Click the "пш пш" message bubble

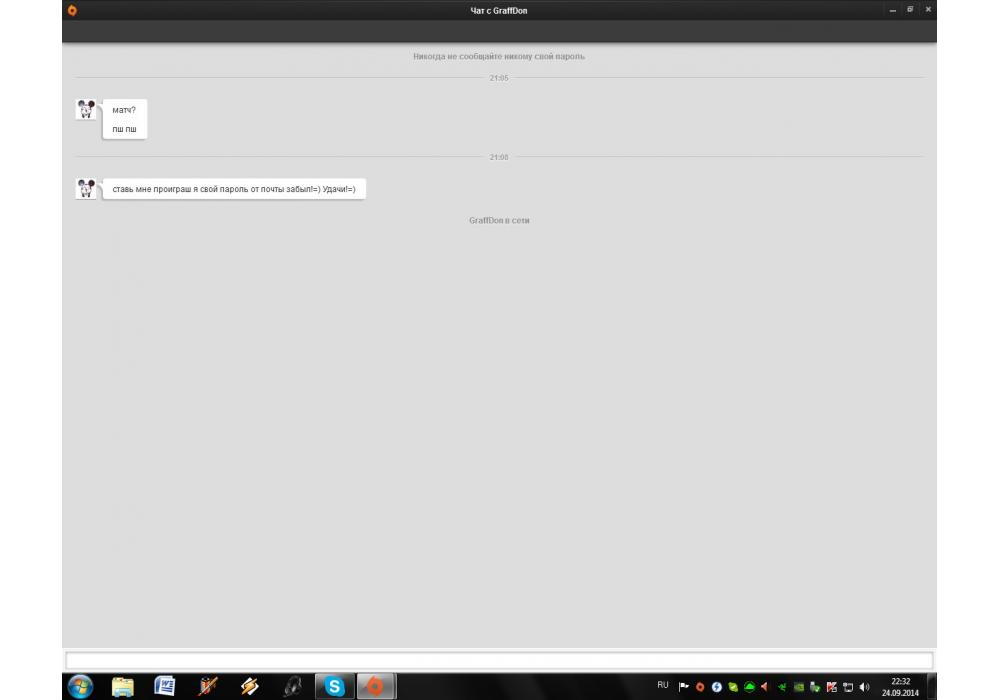pos(124,130)
